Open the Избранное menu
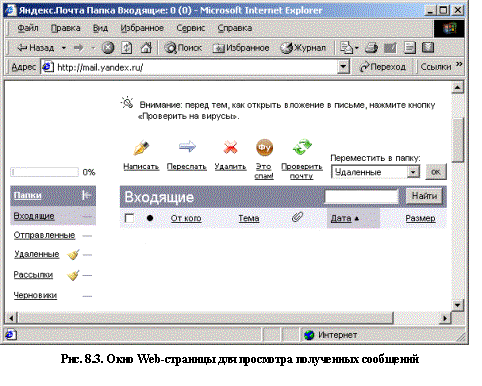 pyautogui.click(x=142, y=28)
